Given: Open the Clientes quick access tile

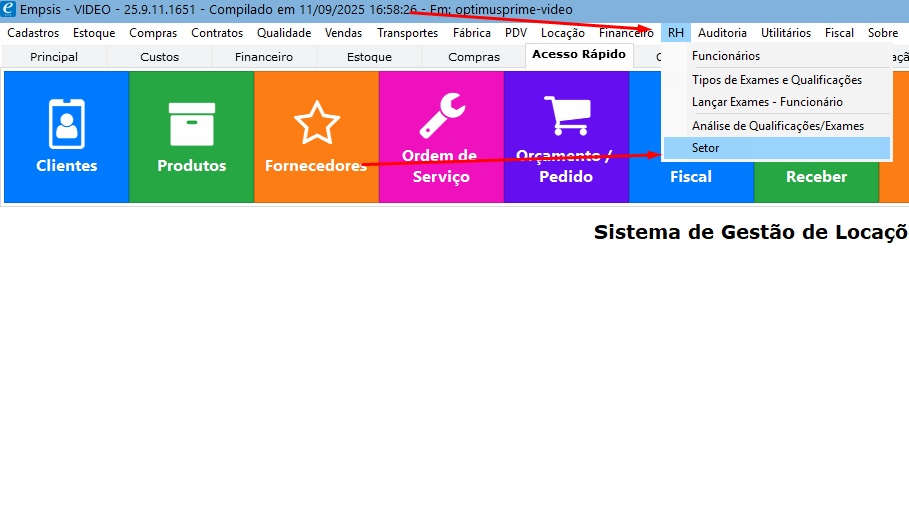Looking at the screenshot, I should [x=67, y=137].
